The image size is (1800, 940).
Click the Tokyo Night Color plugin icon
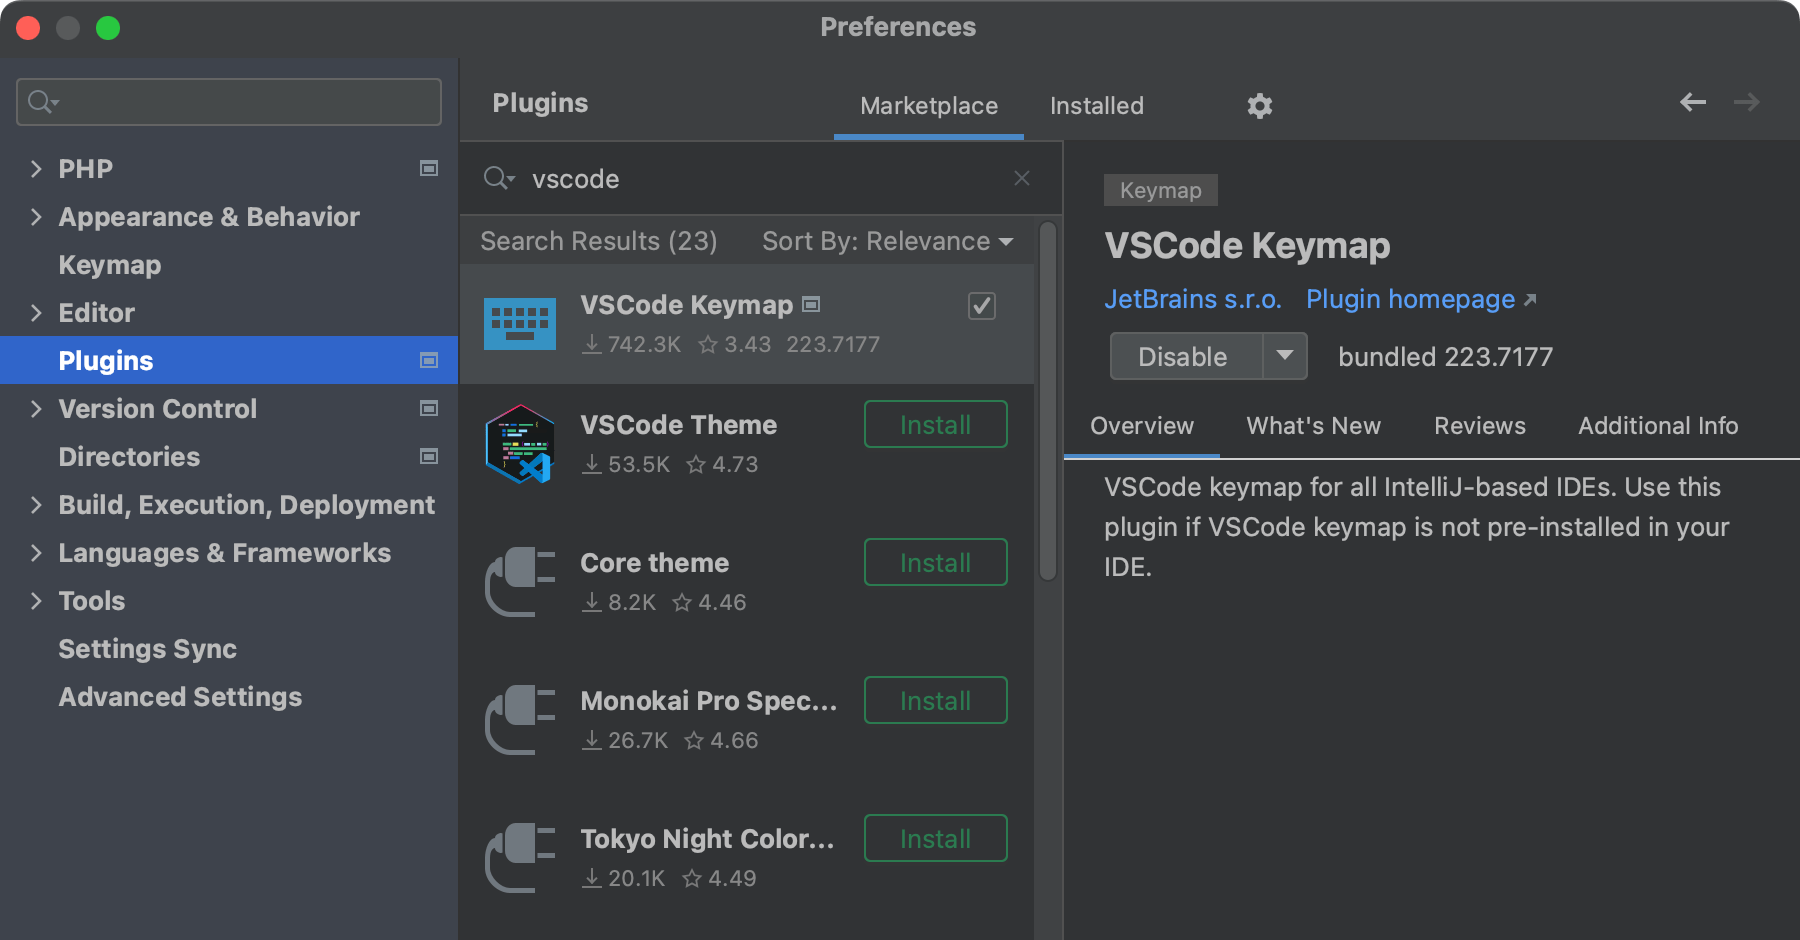tap(518, 858)
